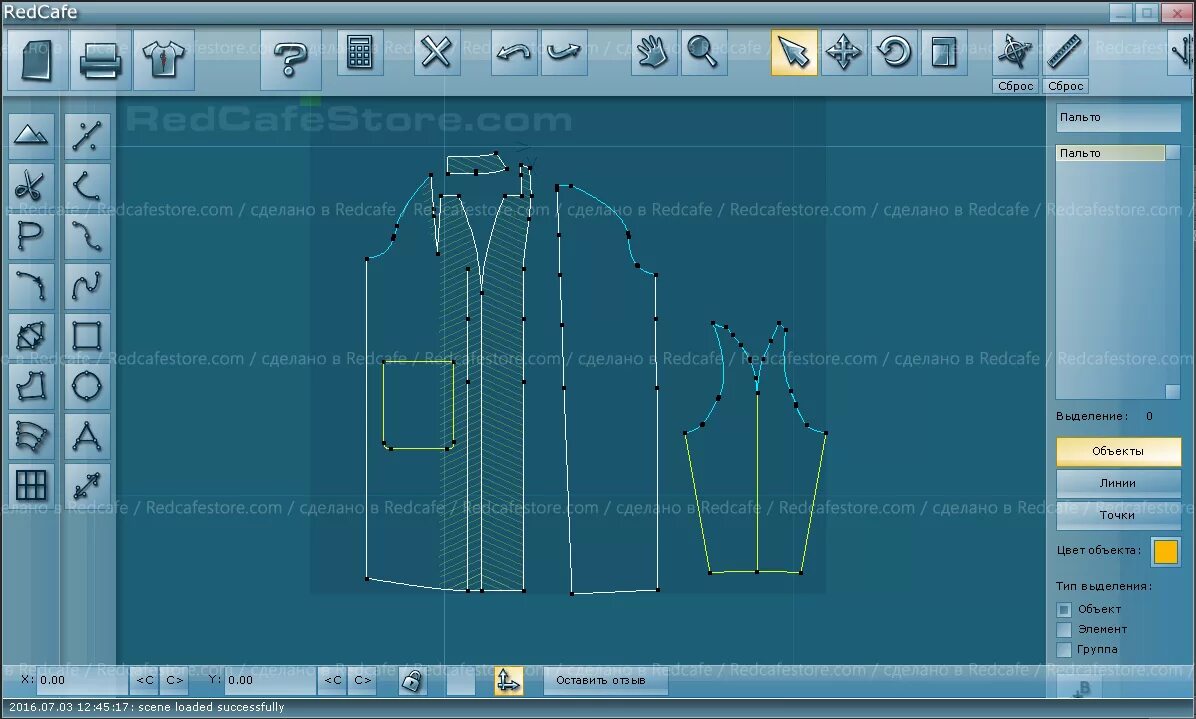Viewport: 1196px width, 719px height.
Task: Select the S-curve spline tool
Action: point(87,236)
